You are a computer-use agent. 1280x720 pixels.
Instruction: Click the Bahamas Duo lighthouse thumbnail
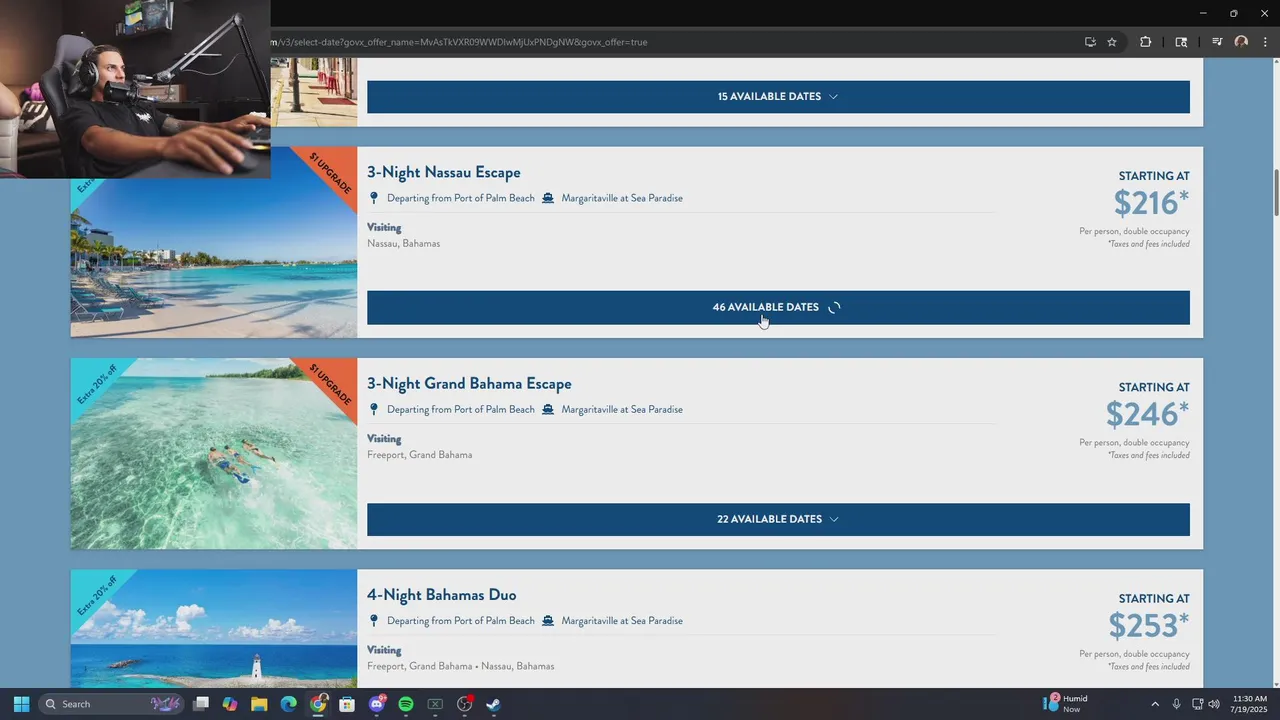coord(213,629)
